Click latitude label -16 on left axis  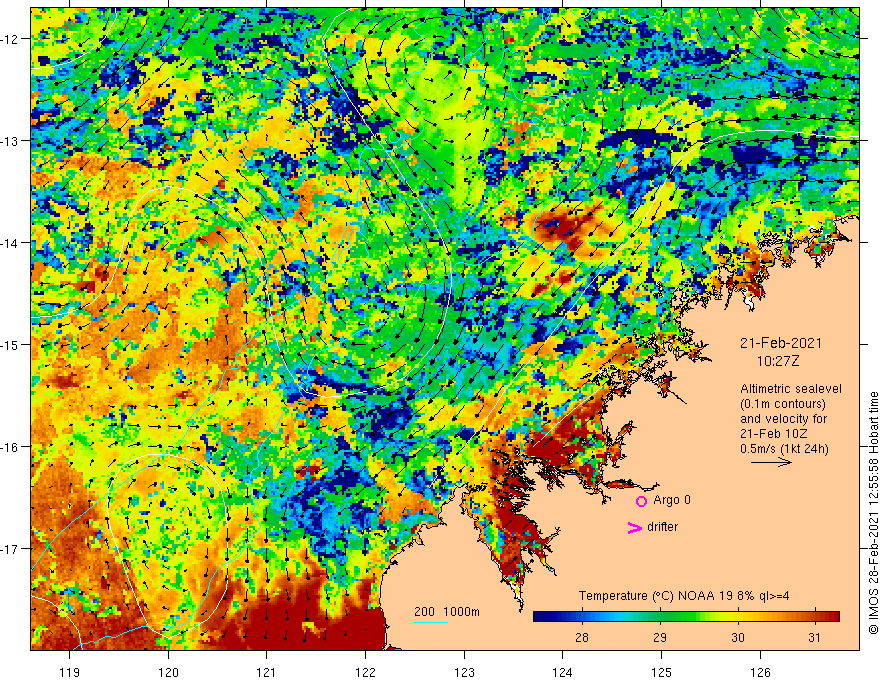click(x=11, y=447)
